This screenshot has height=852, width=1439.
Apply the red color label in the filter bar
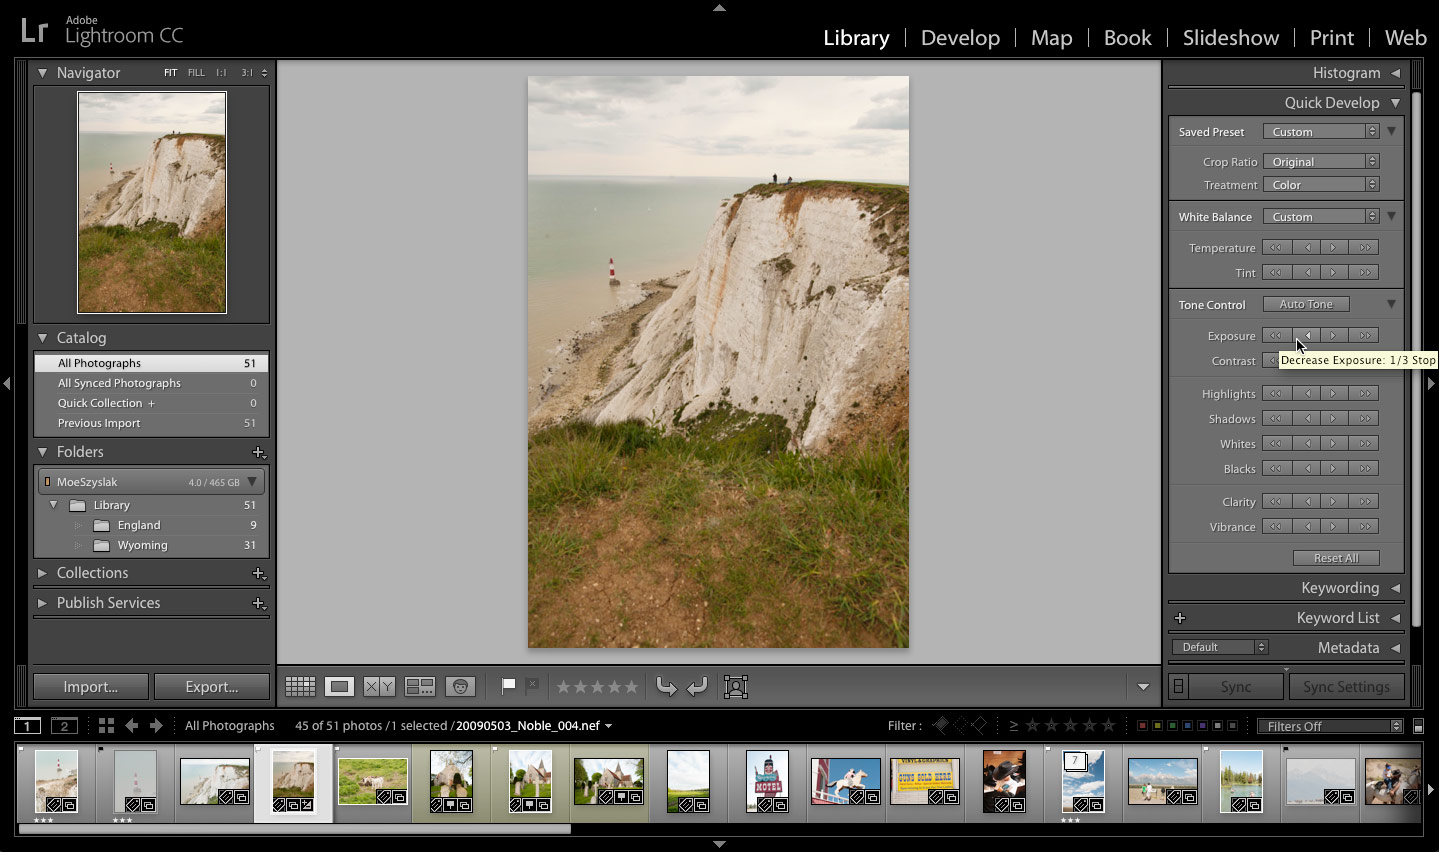[1142, 725]
